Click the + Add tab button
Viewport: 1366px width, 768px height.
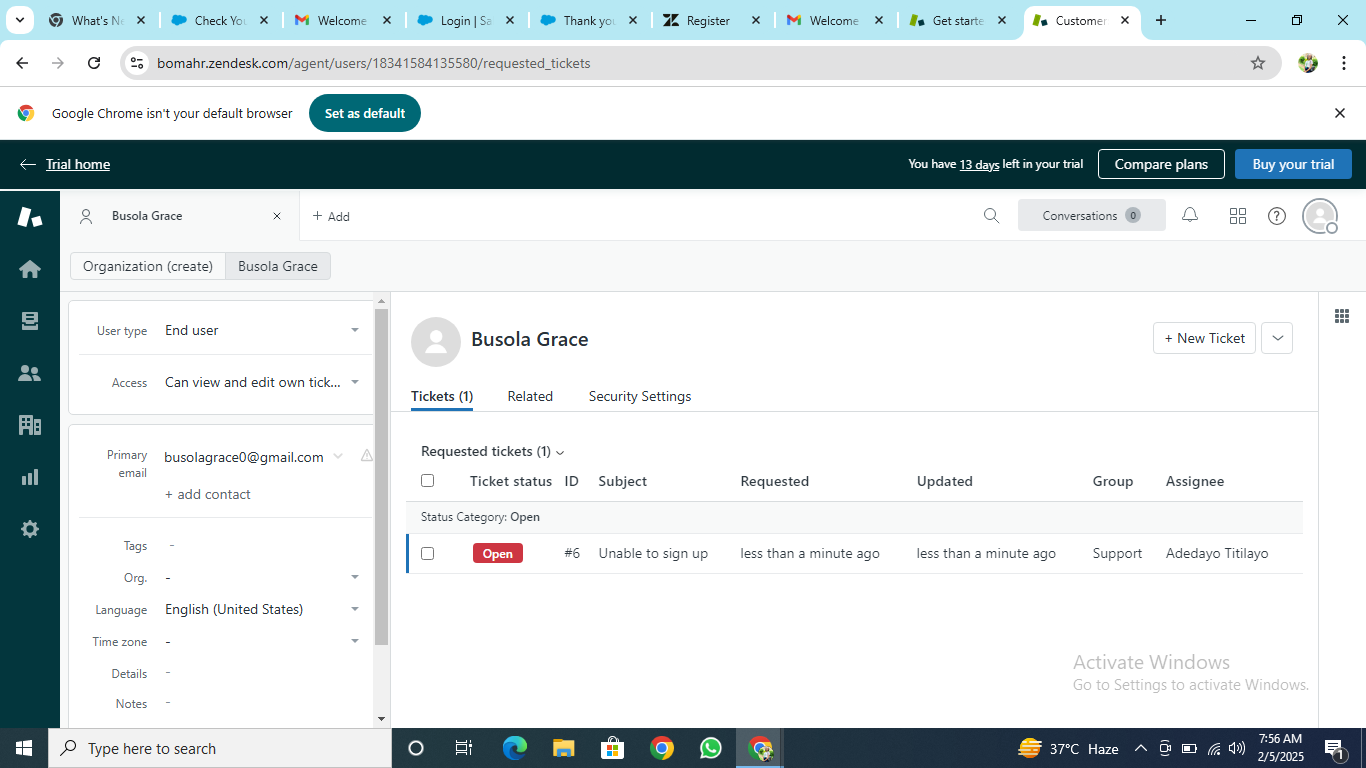(x=331, y=216)
